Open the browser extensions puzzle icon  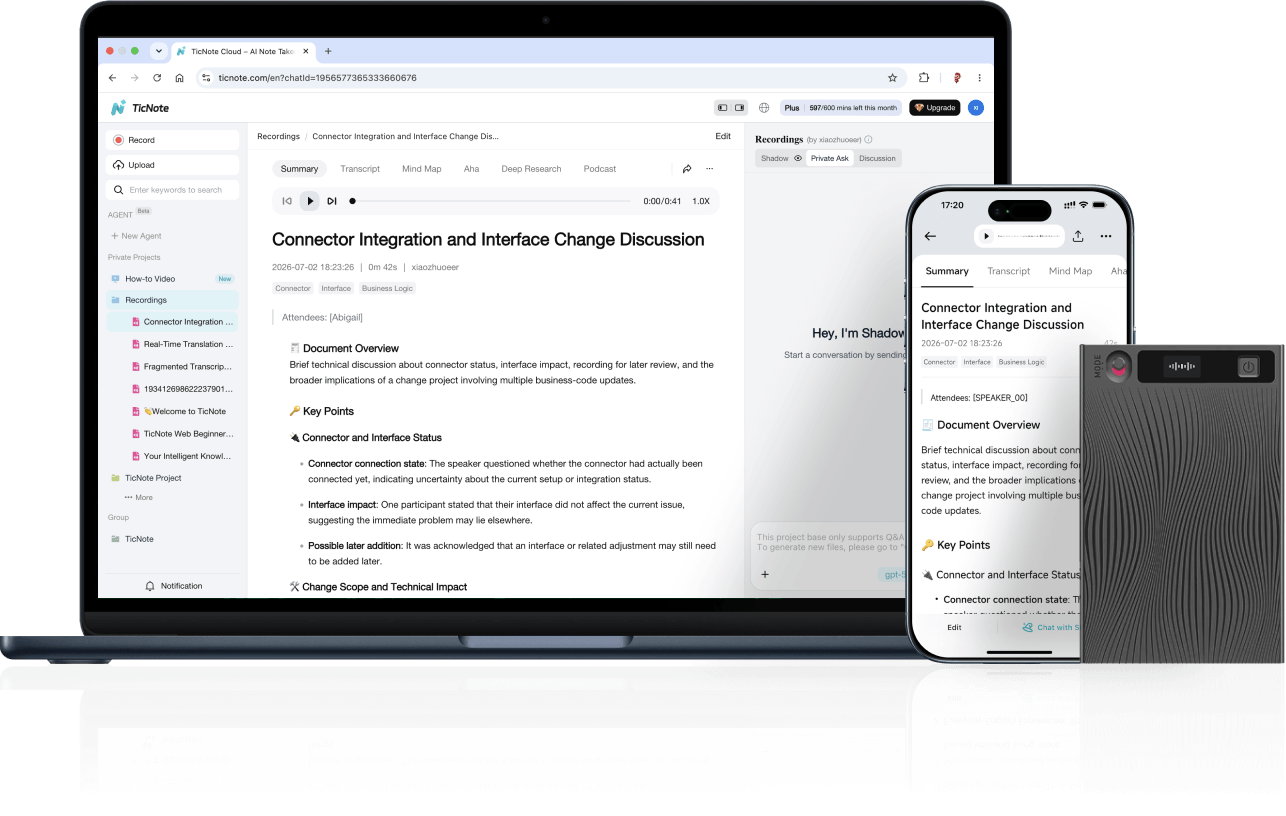[x=924, y=77]
